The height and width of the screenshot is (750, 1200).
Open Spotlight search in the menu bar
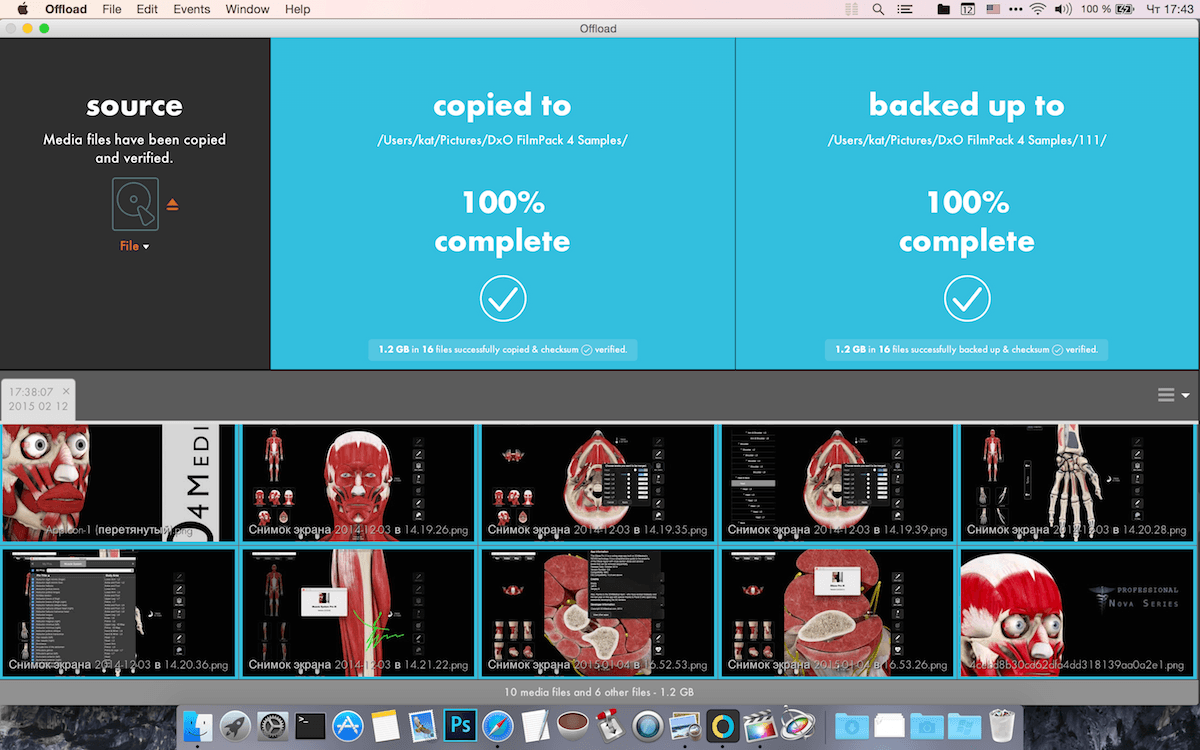[878, 9]
